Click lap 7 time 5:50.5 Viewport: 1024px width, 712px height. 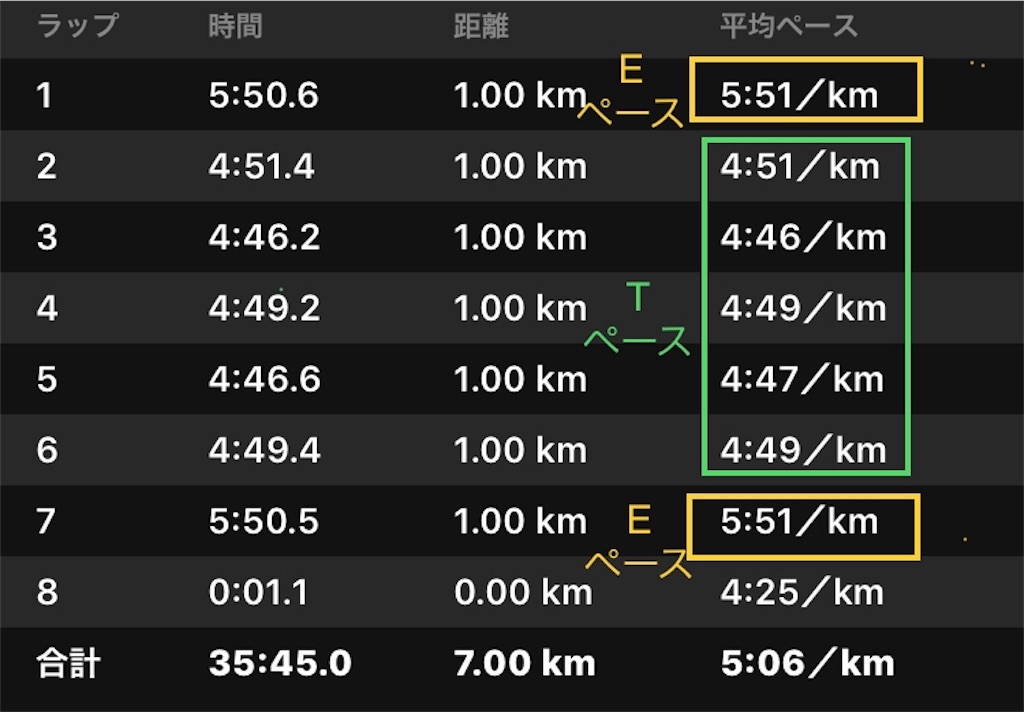coord(263,522)
